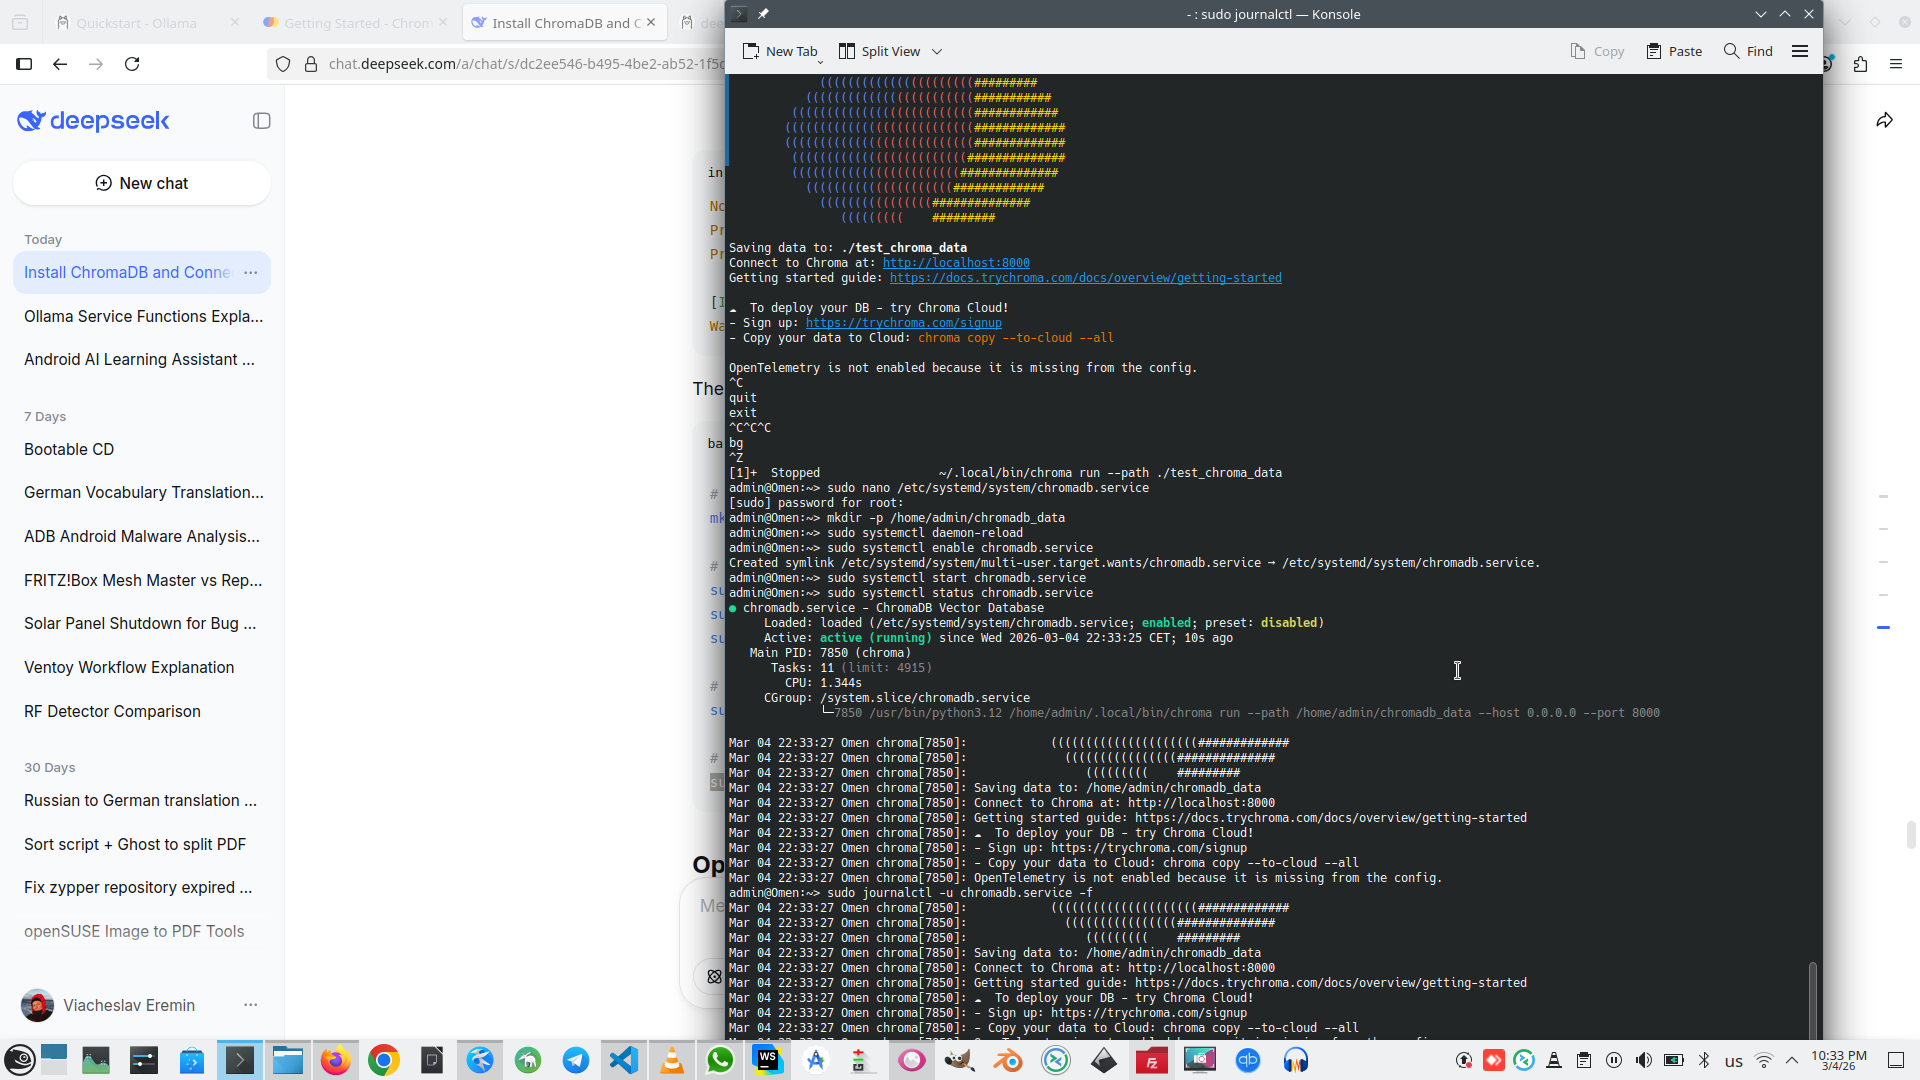The width and height of the screenshot is (1920, 1080).
Task: Toggle Bluetooth in the system tray
Action: pyautogui.click(x=1704, y=1060)
